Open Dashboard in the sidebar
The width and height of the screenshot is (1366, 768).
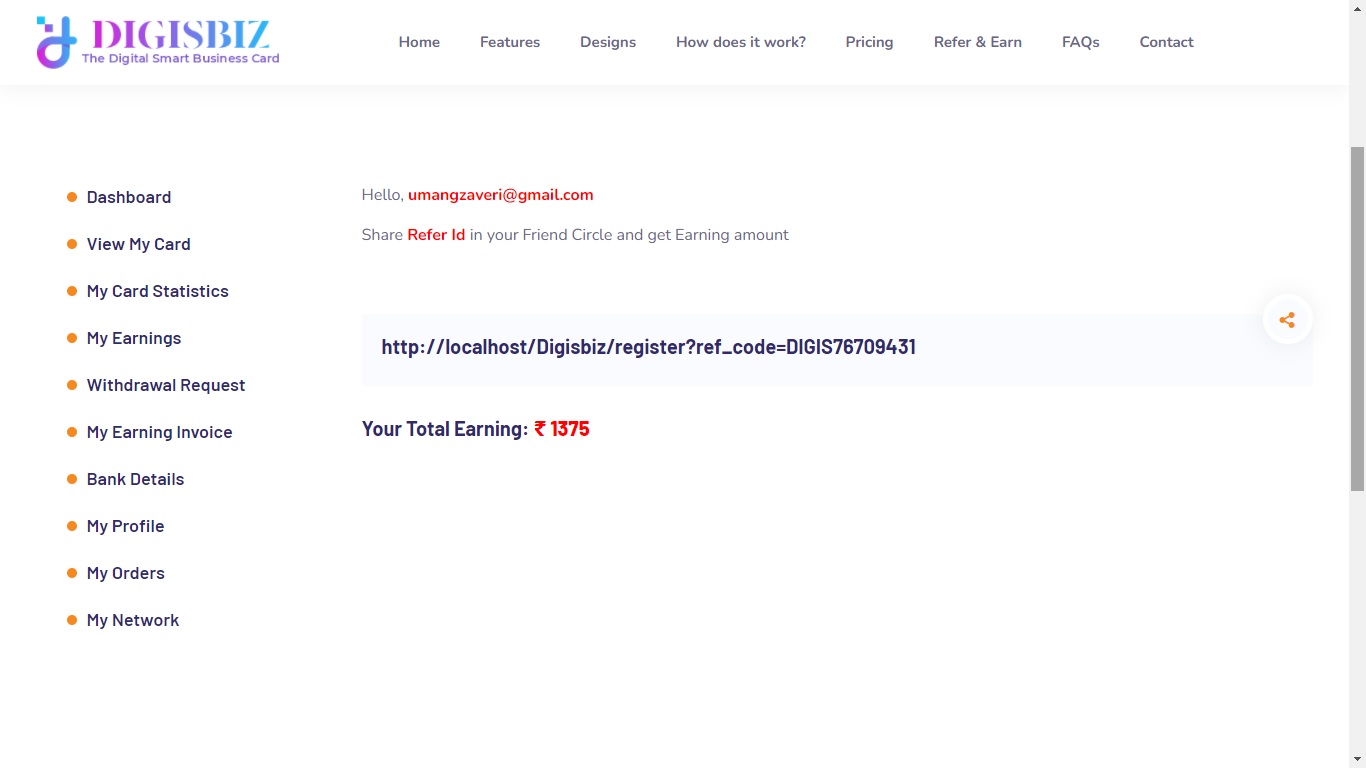128,197
